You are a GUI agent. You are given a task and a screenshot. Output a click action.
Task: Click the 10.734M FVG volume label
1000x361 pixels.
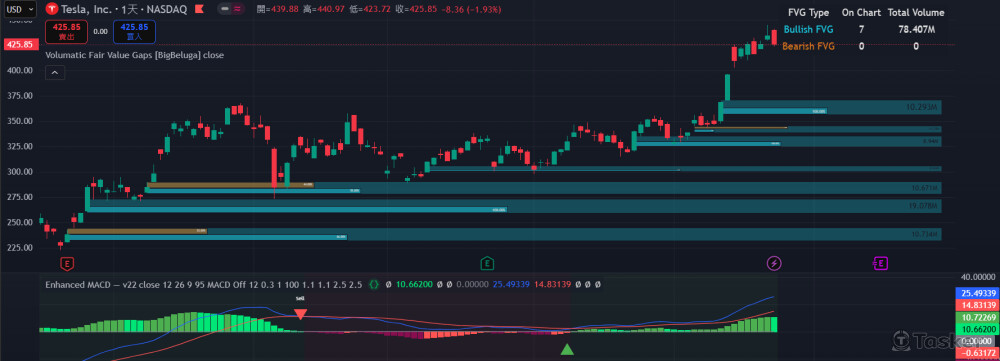[925, 235]
